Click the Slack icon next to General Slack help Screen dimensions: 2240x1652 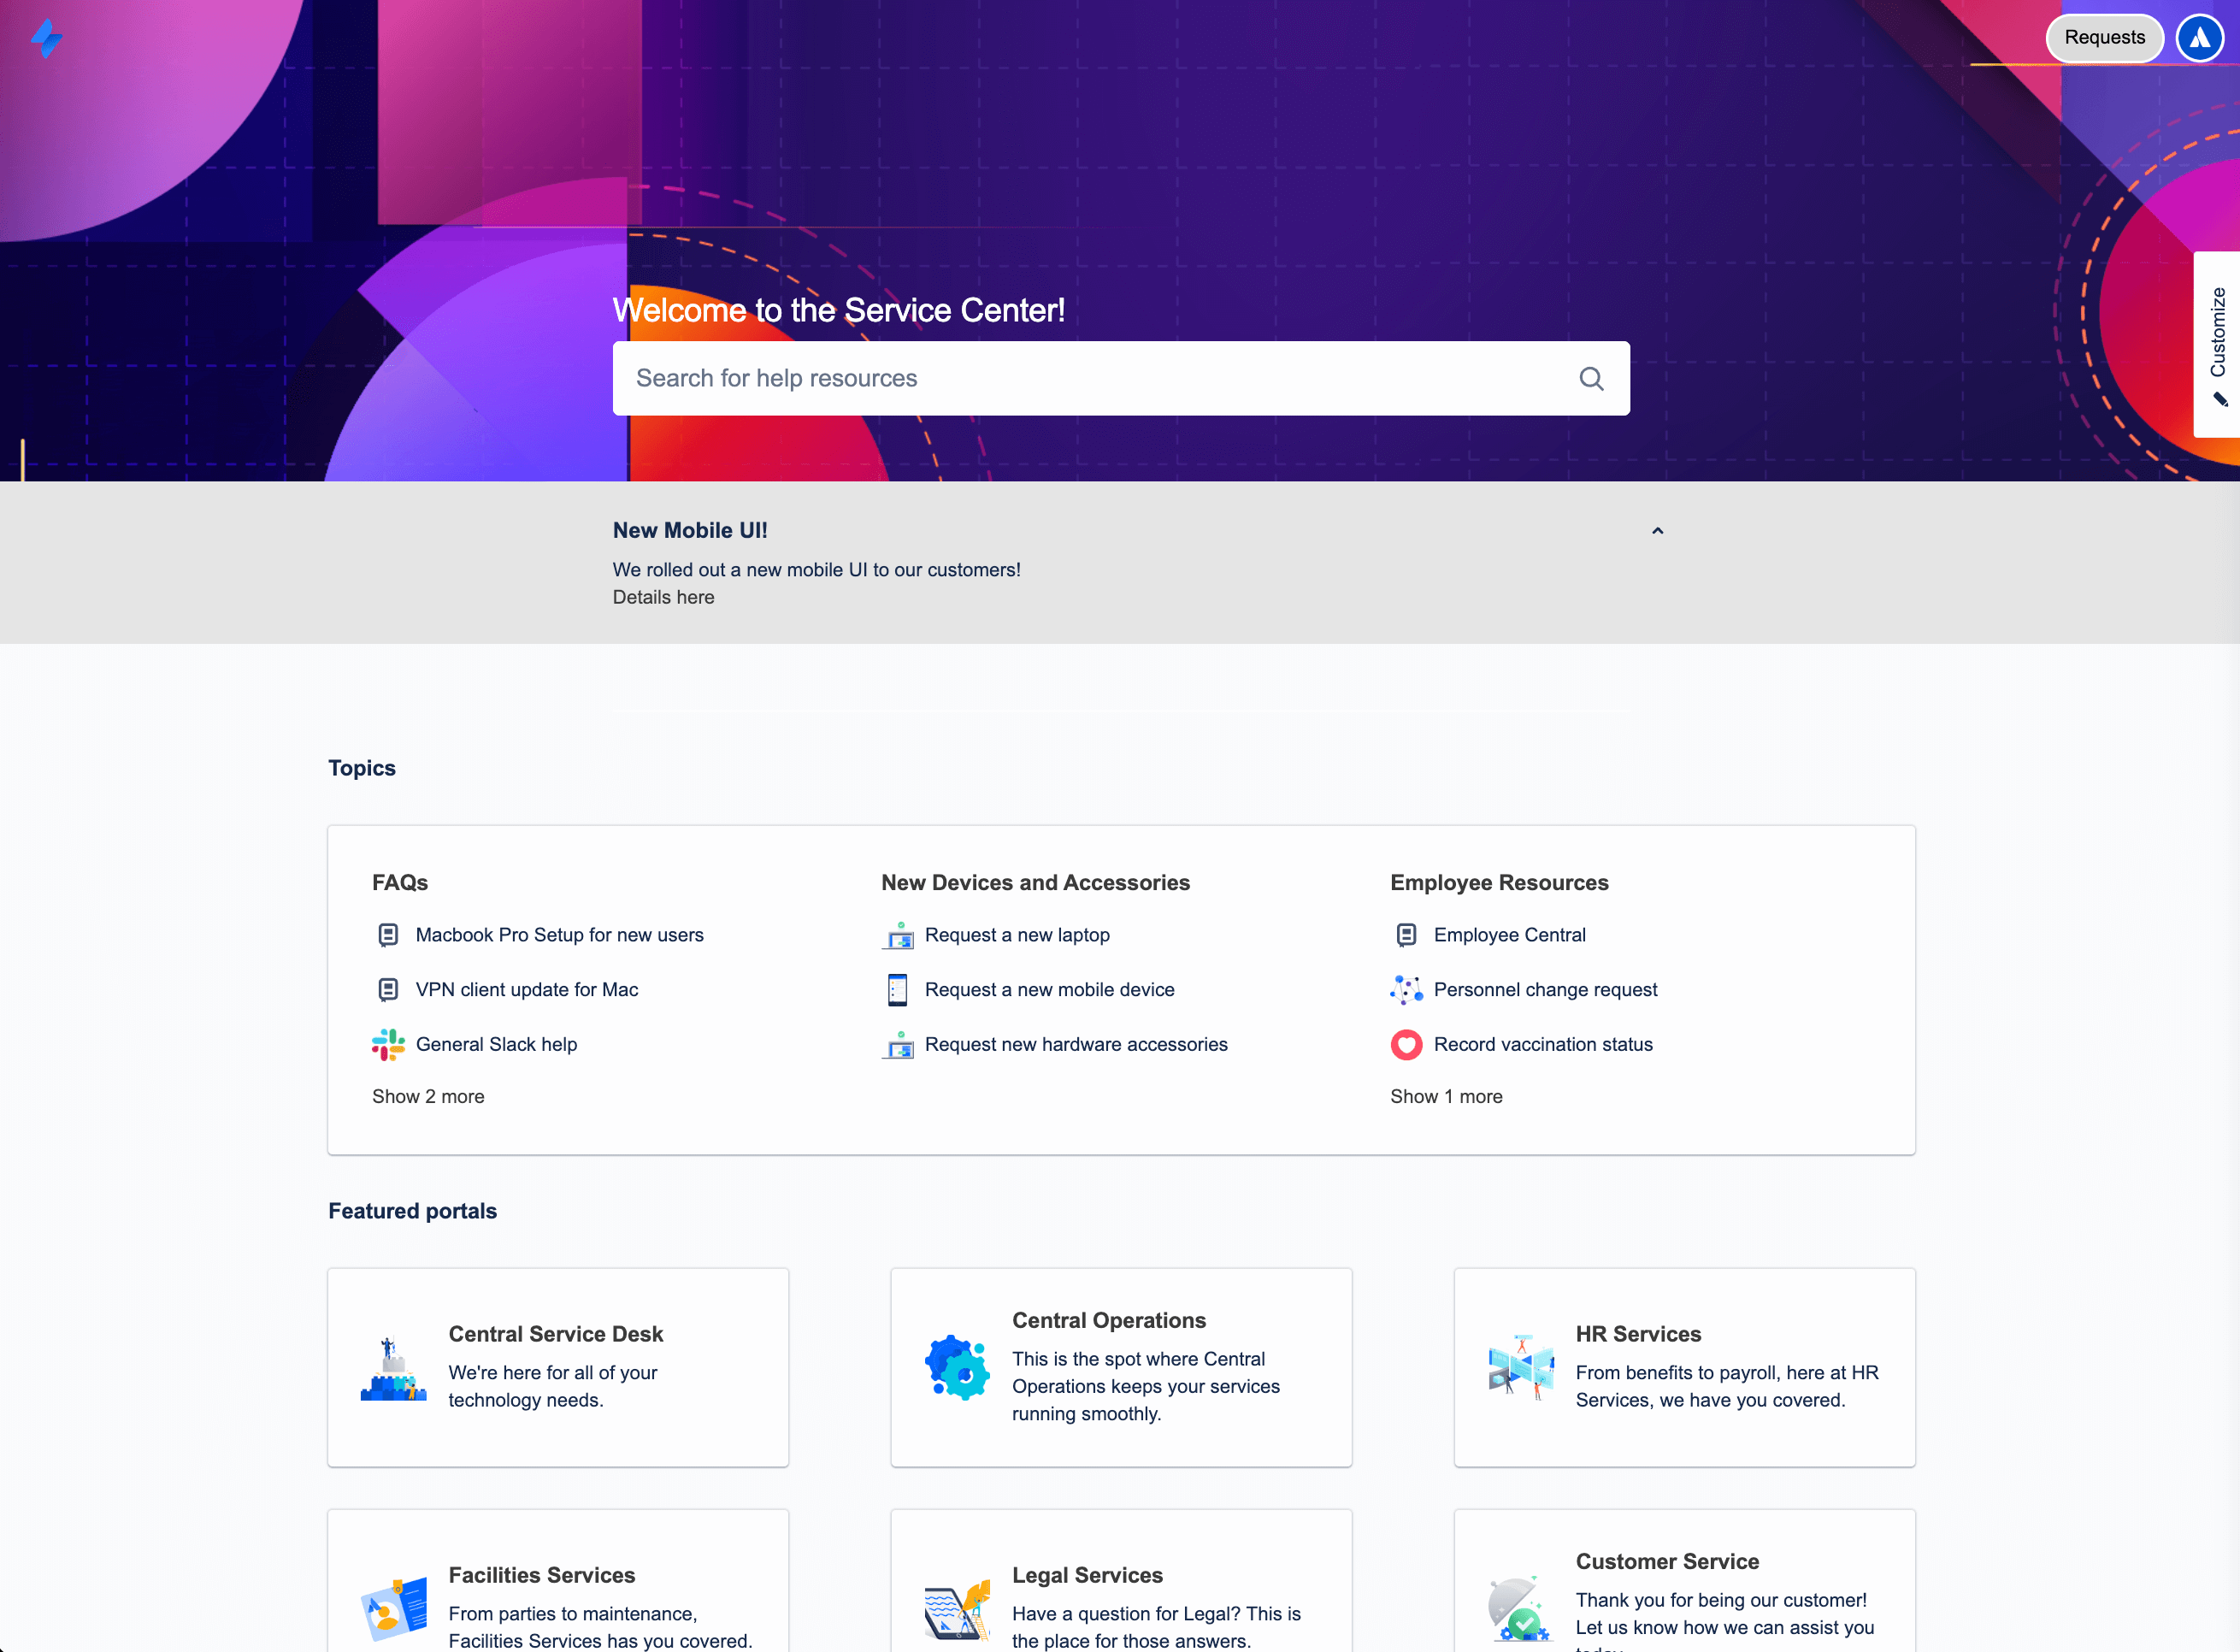point(388,1043)
